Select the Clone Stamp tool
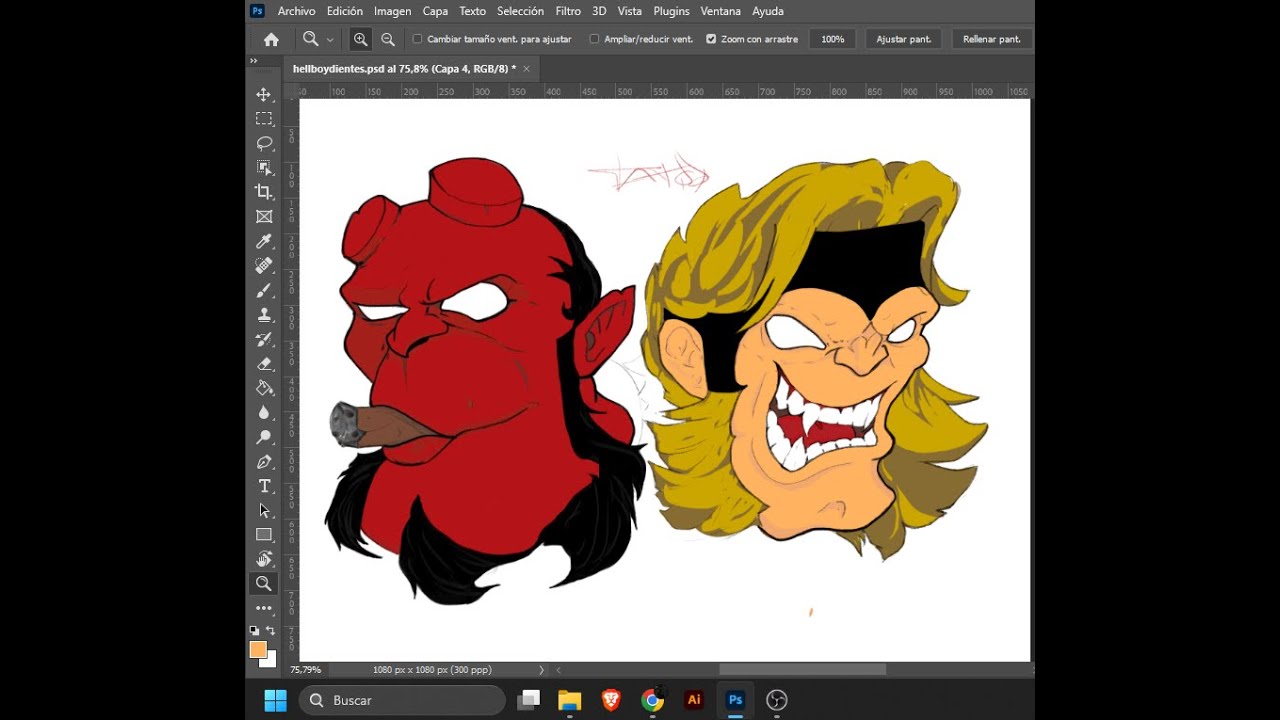The height and width of the screenshot is (720, 1280). [264, 314]
